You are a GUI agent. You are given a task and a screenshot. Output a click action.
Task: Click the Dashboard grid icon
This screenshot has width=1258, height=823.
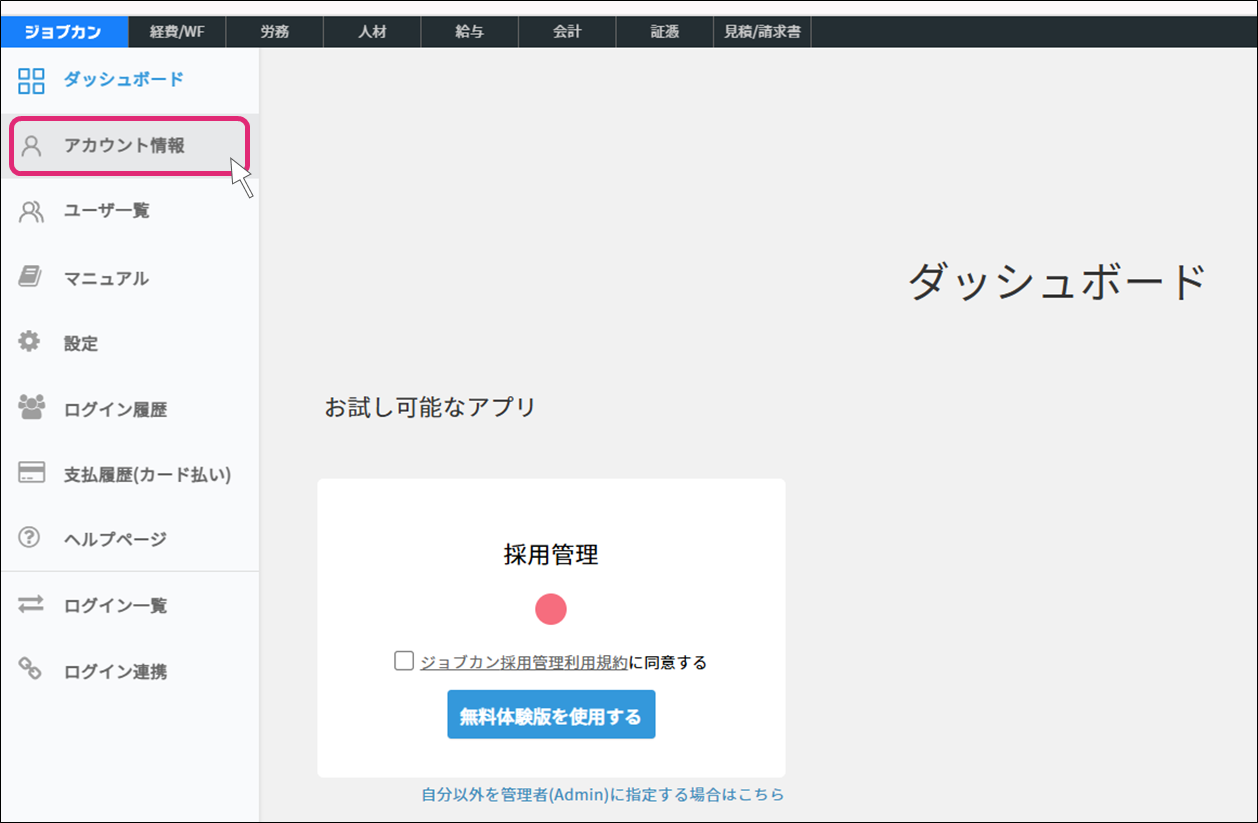tap(32, 80)
